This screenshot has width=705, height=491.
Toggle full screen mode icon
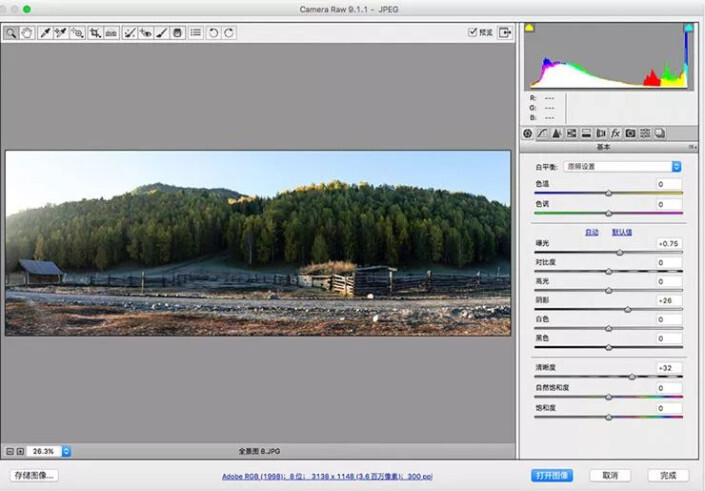(x=505, y=32)
